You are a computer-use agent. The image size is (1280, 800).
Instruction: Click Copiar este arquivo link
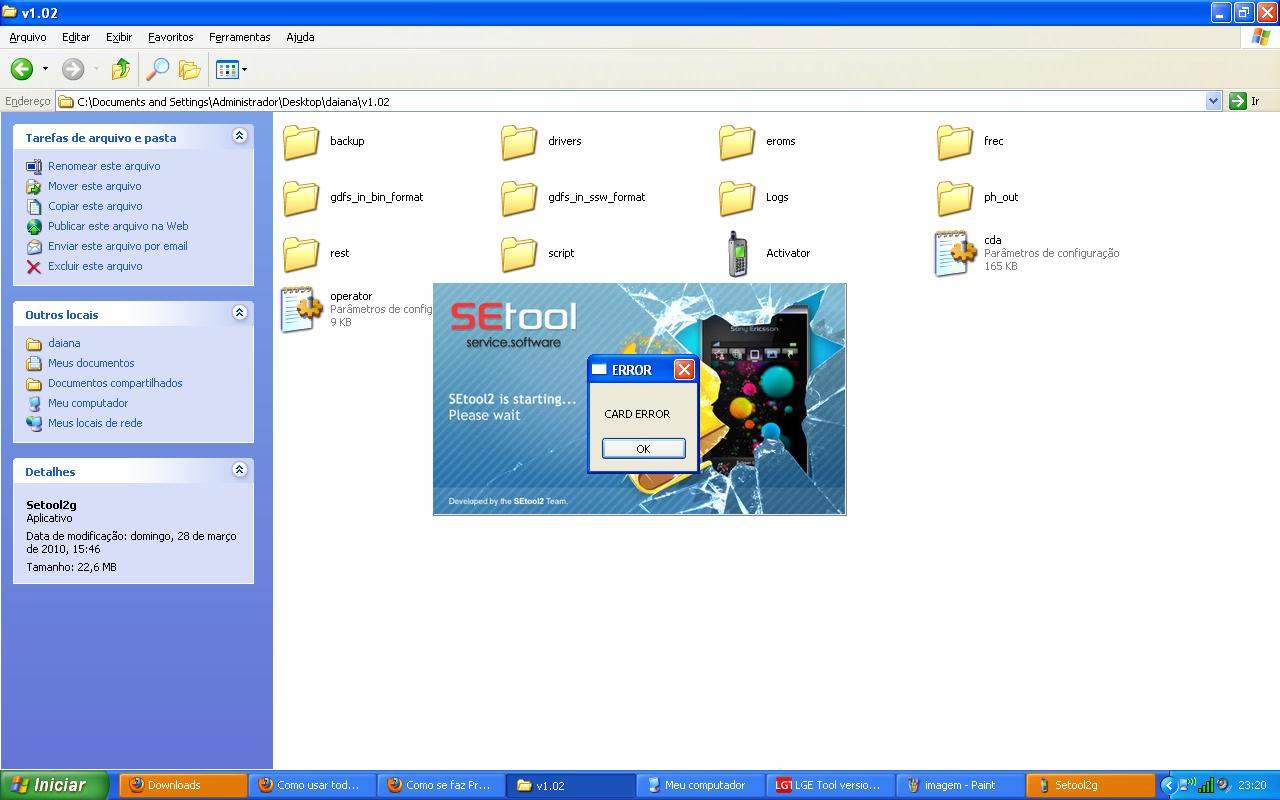[95, 206]
